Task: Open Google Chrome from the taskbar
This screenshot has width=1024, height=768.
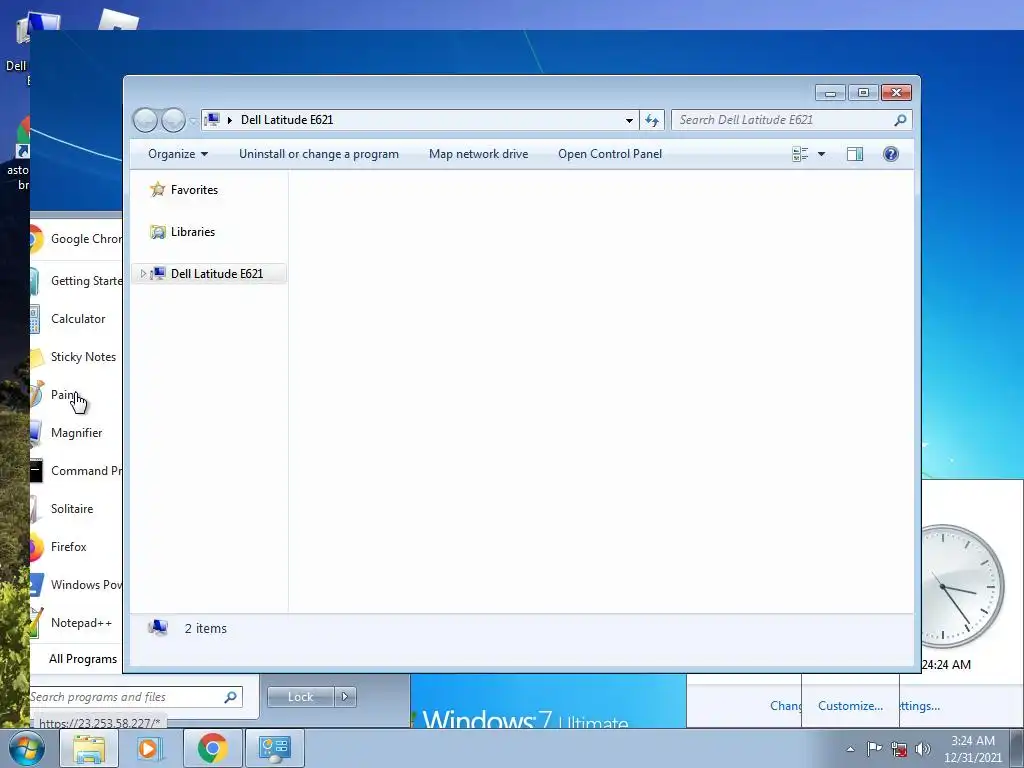Action: pyautogui.click(x=212, y=748)
